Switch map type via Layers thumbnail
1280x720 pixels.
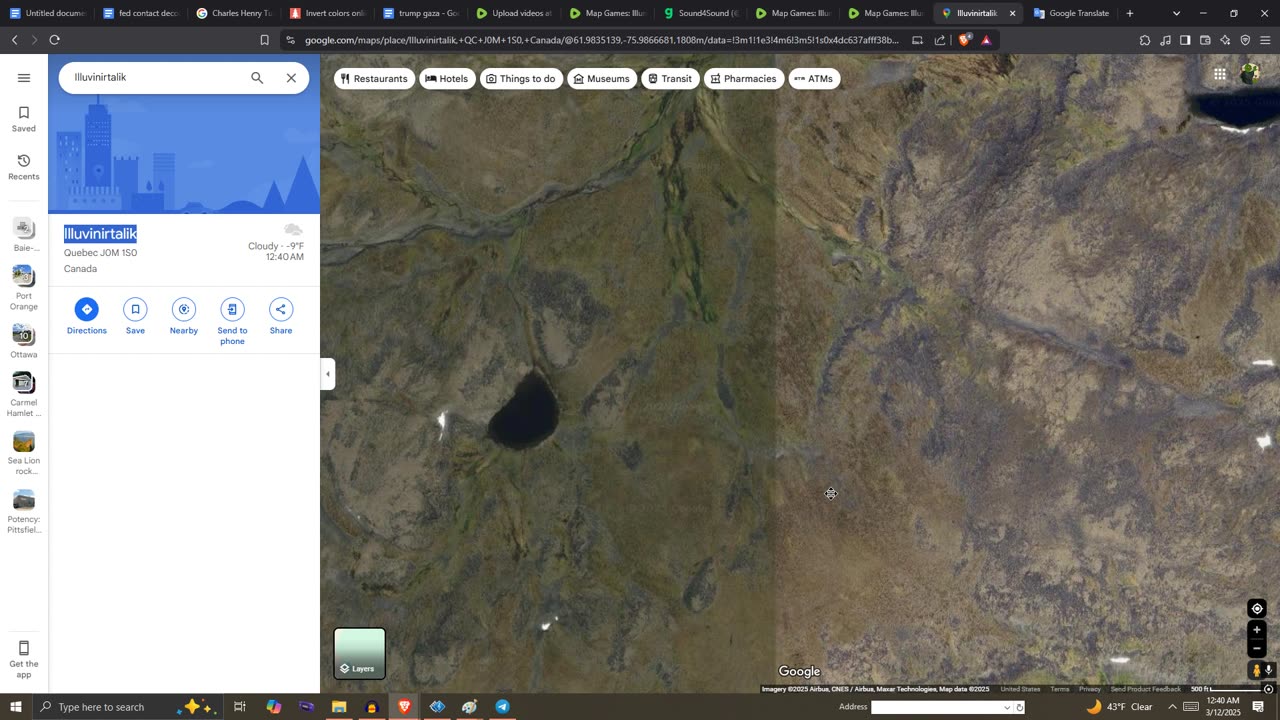tap(359, 653)
